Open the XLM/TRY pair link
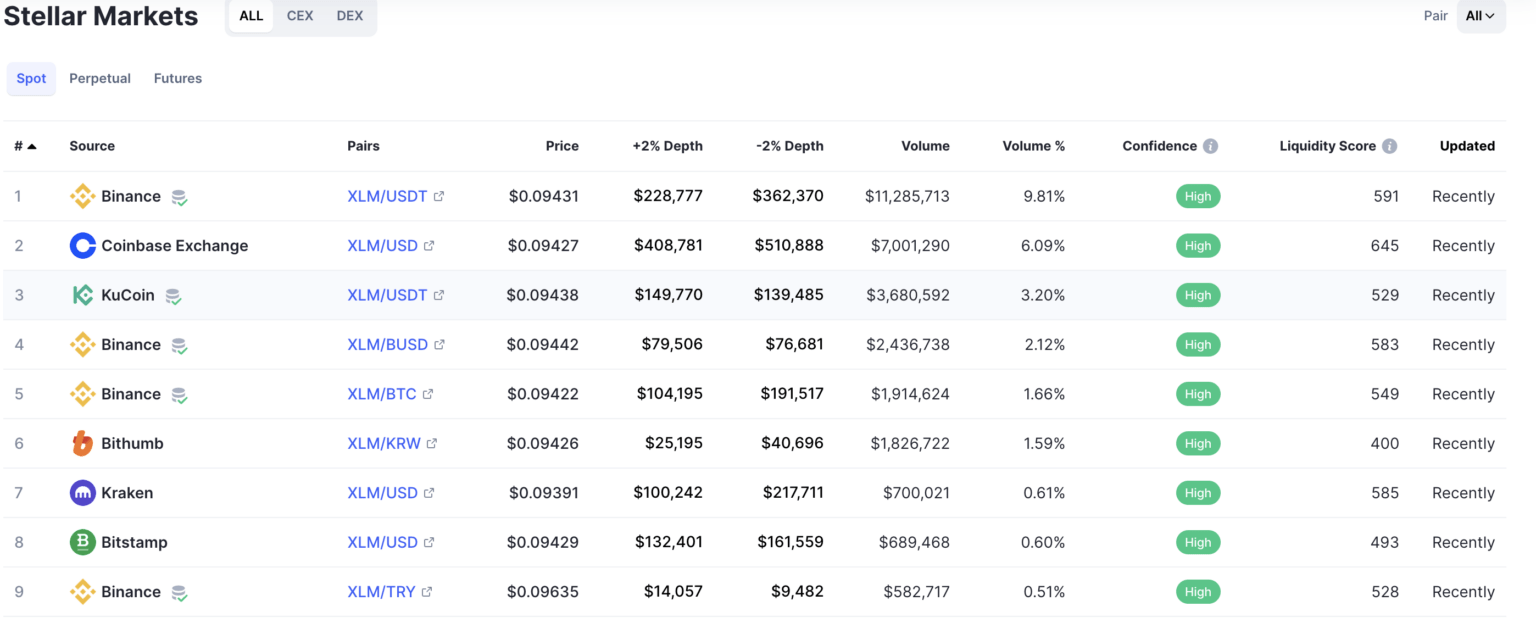Screen dimensions: 1536x623 (x=381, y=592)
